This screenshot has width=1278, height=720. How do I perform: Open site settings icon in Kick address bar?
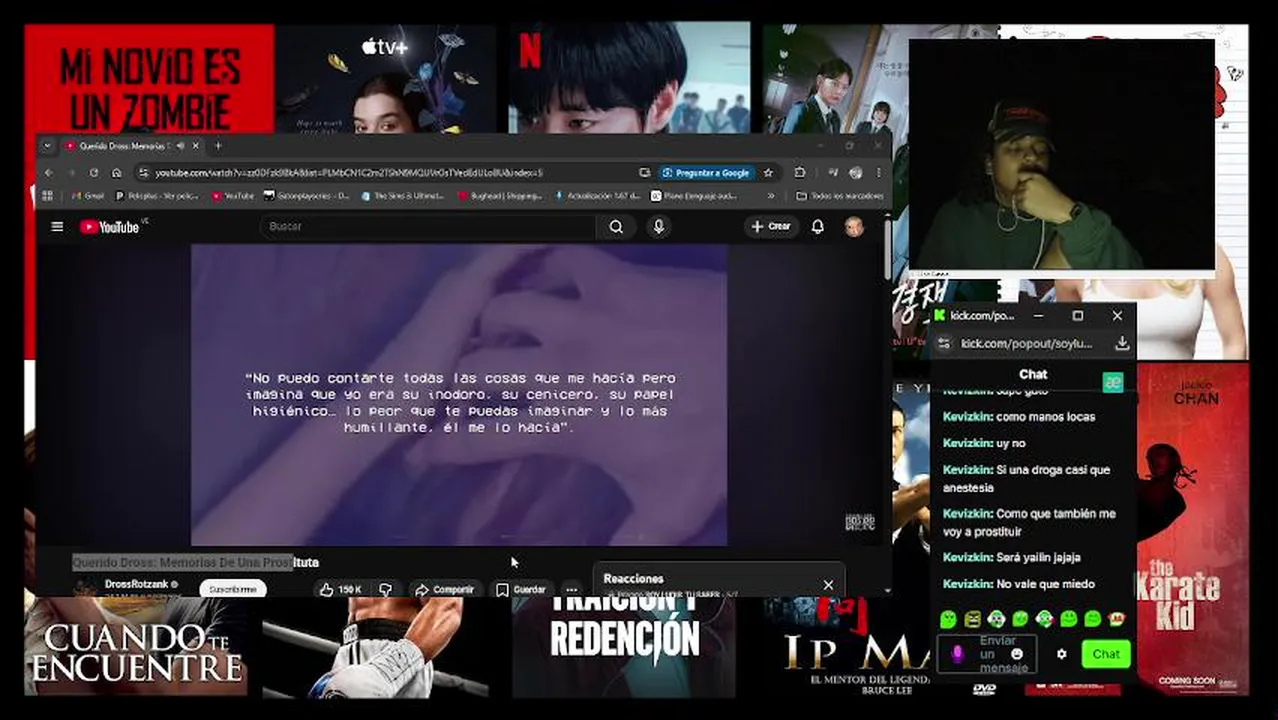(945, 343)
